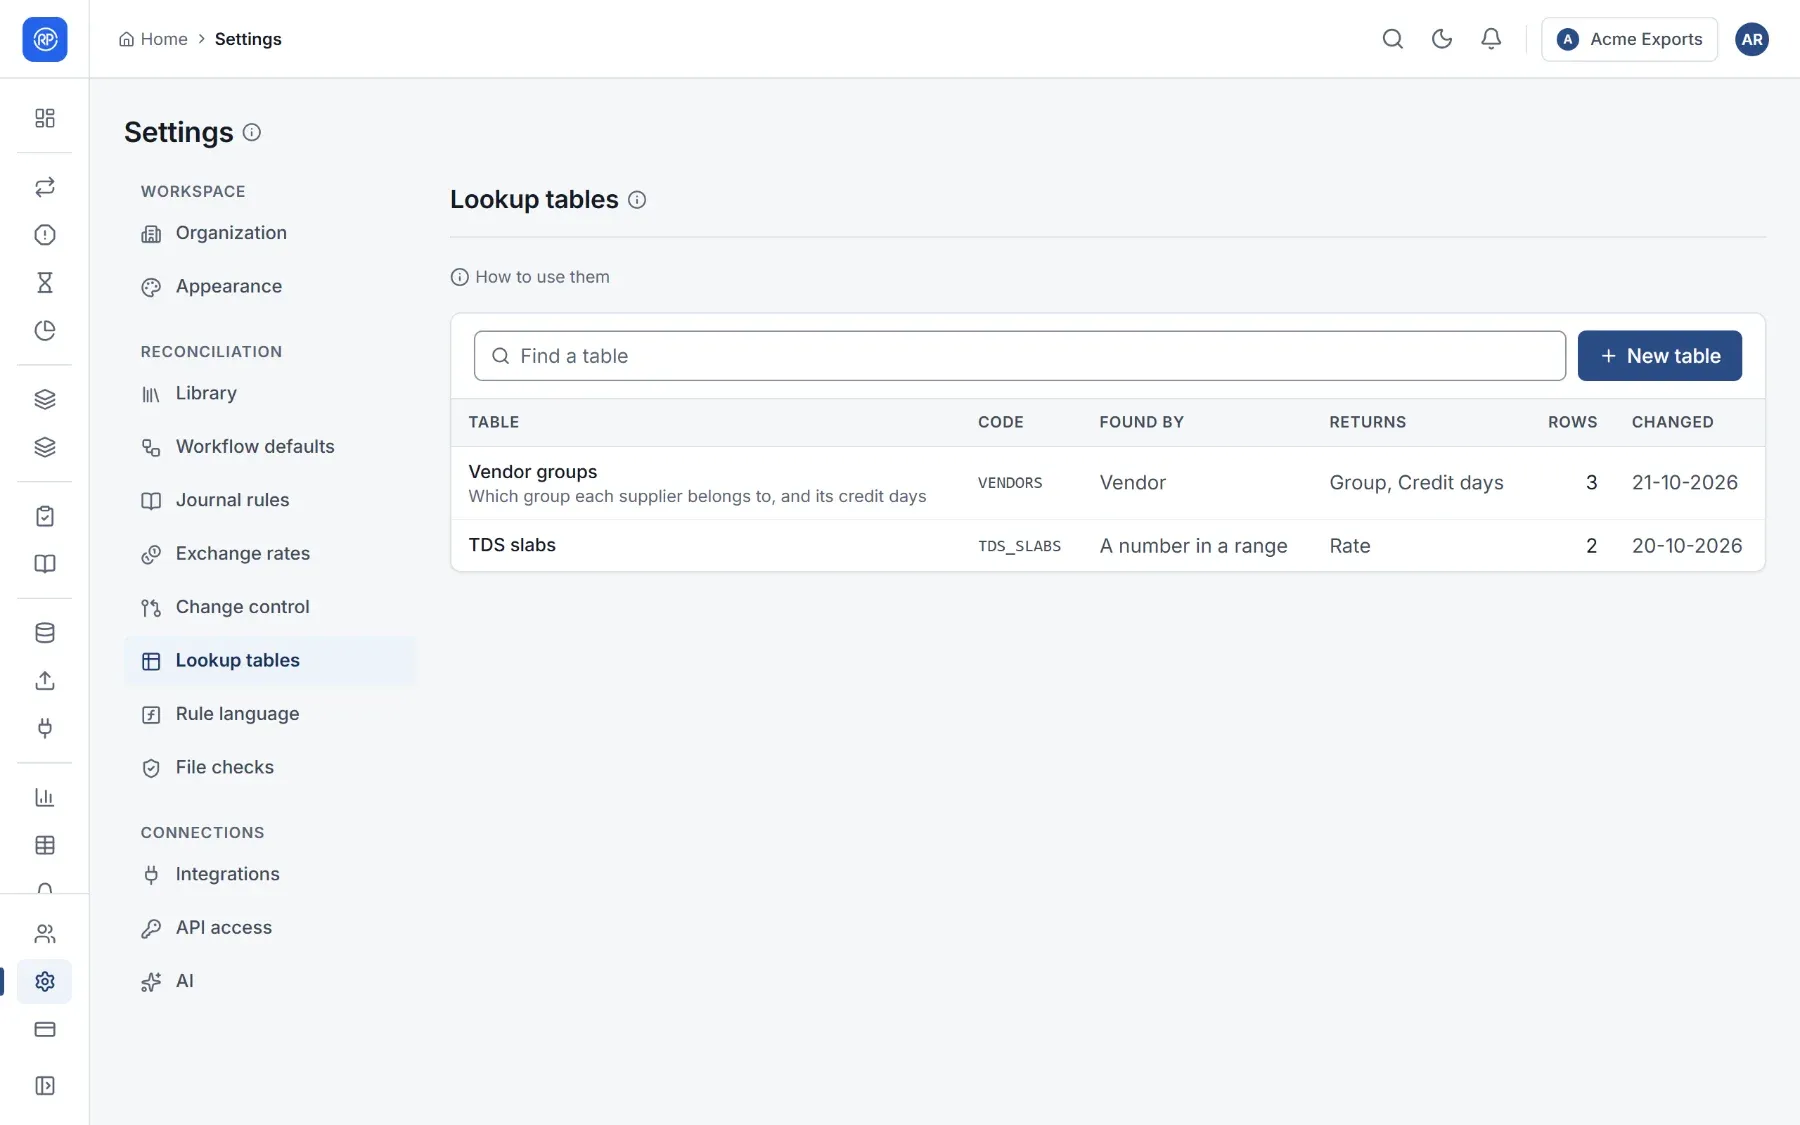Open the upload sidebar icon
The height and width of the screenshot is (1125, 1800).
coord(45,681)
